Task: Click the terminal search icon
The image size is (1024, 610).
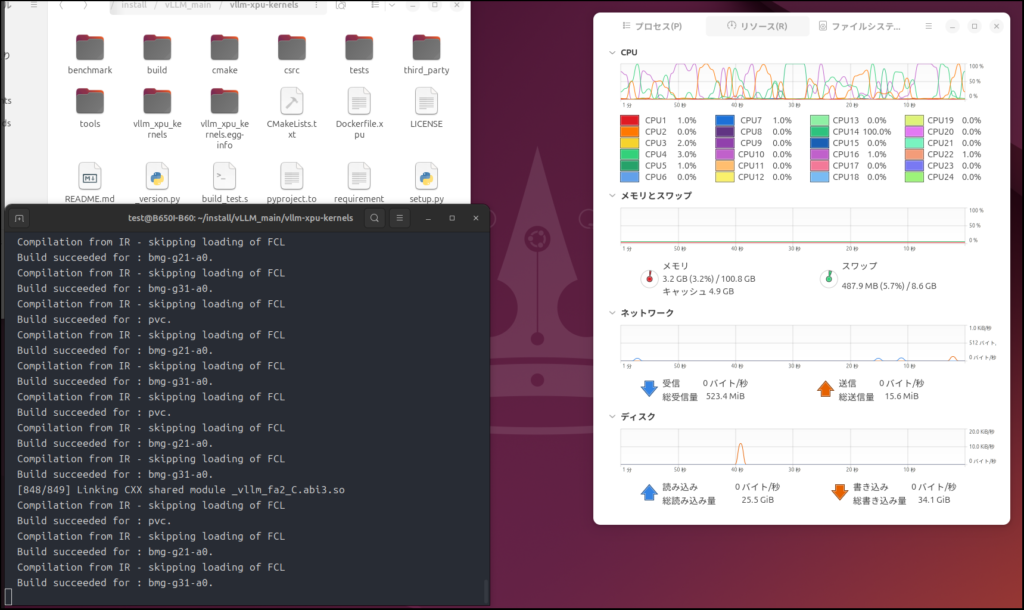Action: click(x=374, y=218)
